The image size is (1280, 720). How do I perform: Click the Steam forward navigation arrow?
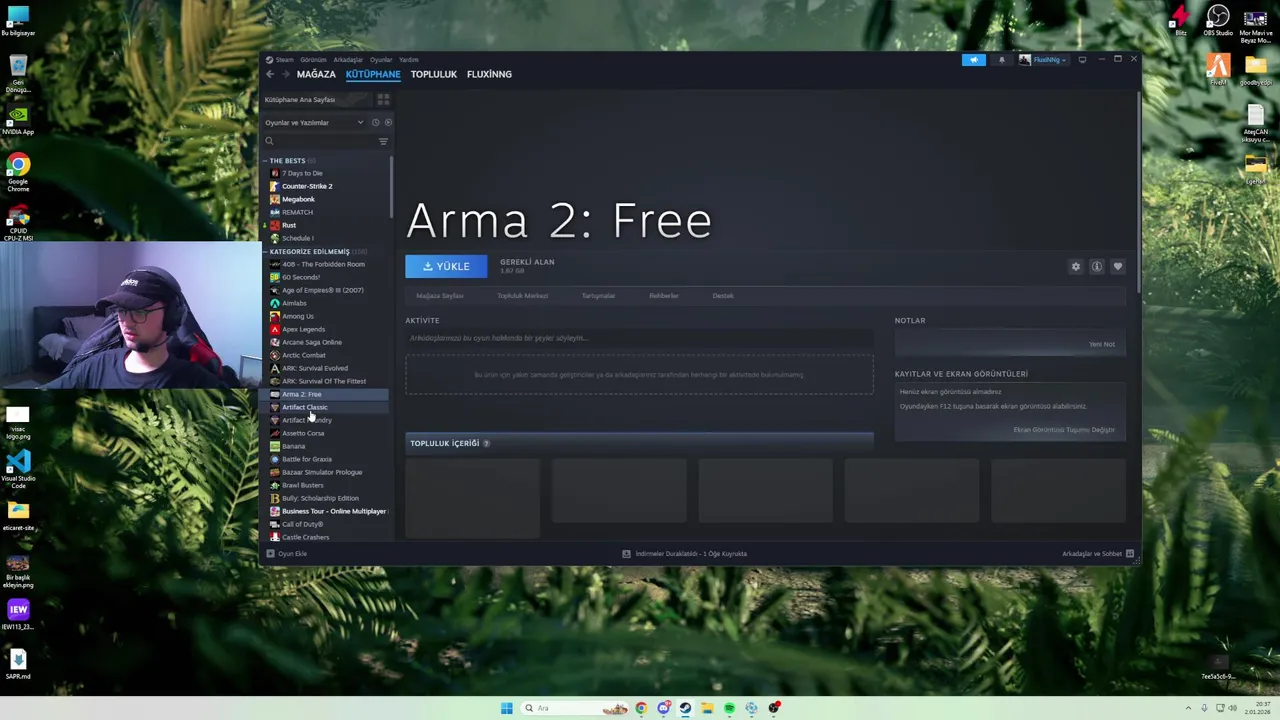285,74
